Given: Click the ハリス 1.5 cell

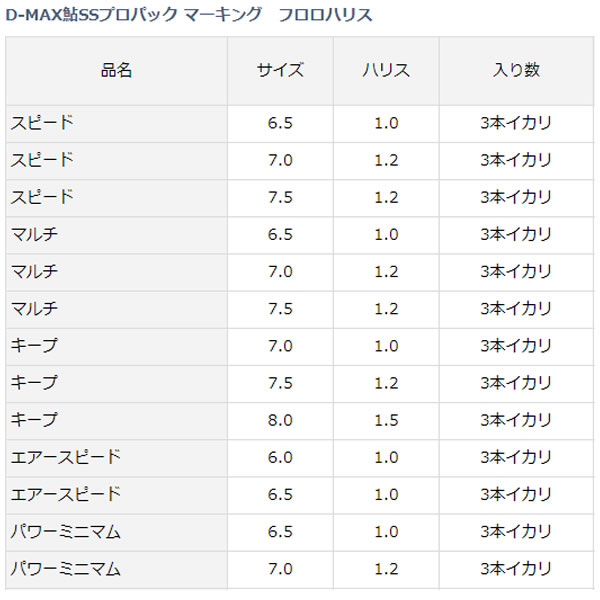Looking at the screenshot, I should [x=387, y=420].
